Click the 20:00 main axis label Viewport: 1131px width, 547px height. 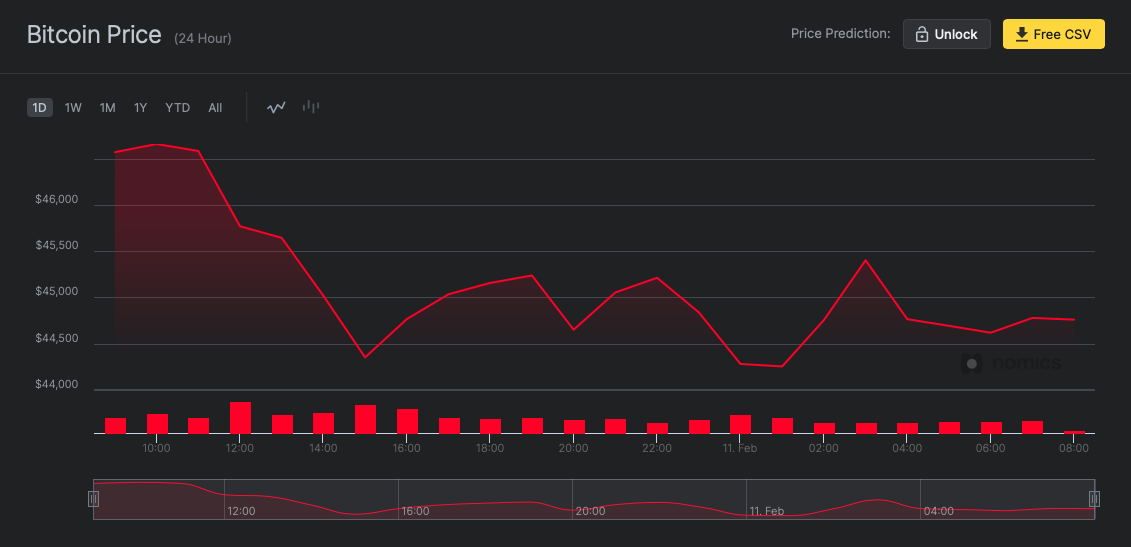573,448
